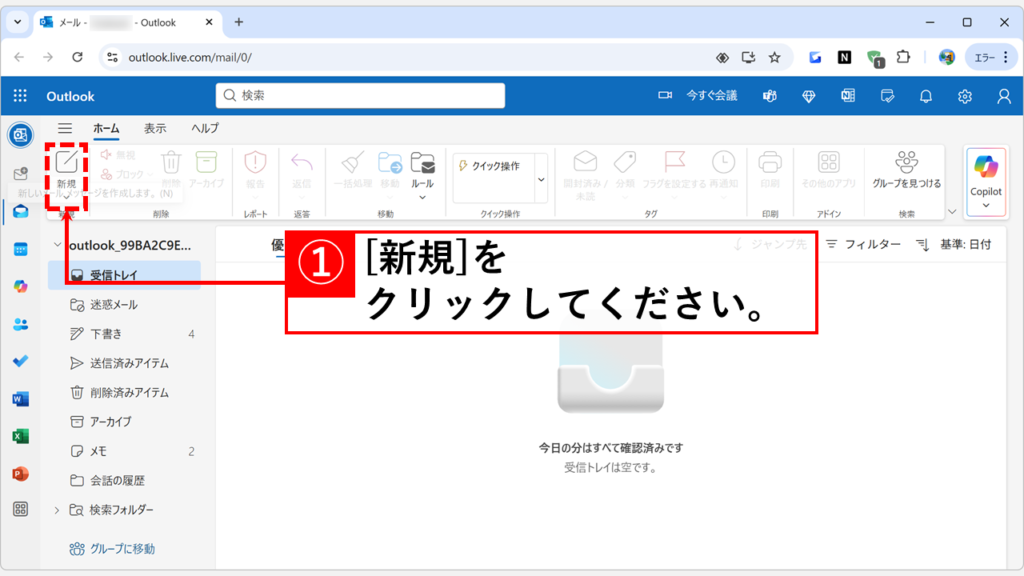Viewport: 1024px width, 576px height.
Task: Open PowerPoint in left app rail
Action: 20,473
